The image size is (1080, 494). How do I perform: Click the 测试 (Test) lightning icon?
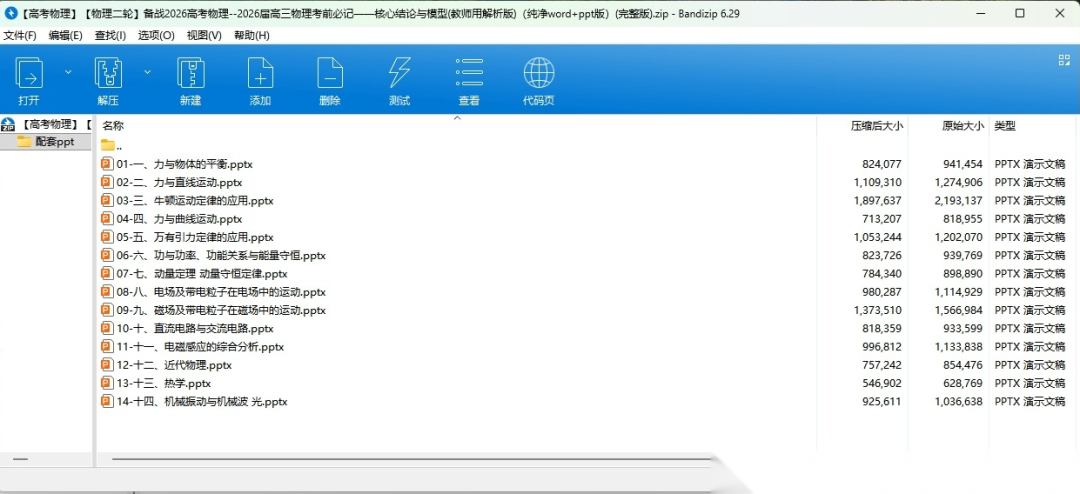point(399,74)
